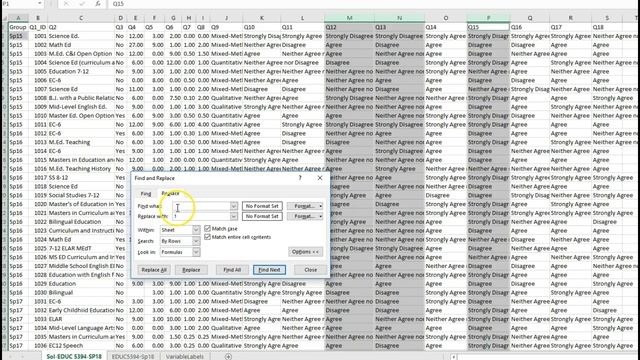The height and width of the screenshot is (360, 640).
Task: Click the cell reading Science Ed. for ID 1001
Action: click(81, 36)
